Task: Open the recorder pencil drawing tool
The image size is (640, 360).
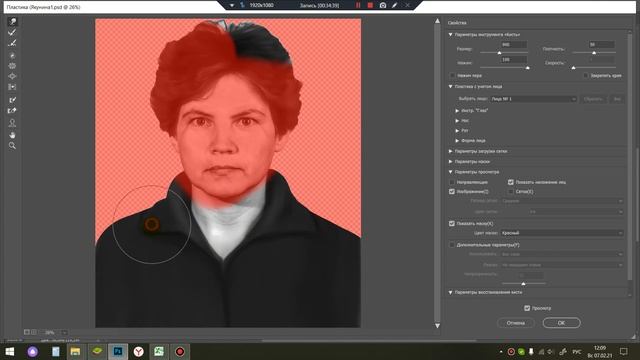Action: (x=394, y=5)
